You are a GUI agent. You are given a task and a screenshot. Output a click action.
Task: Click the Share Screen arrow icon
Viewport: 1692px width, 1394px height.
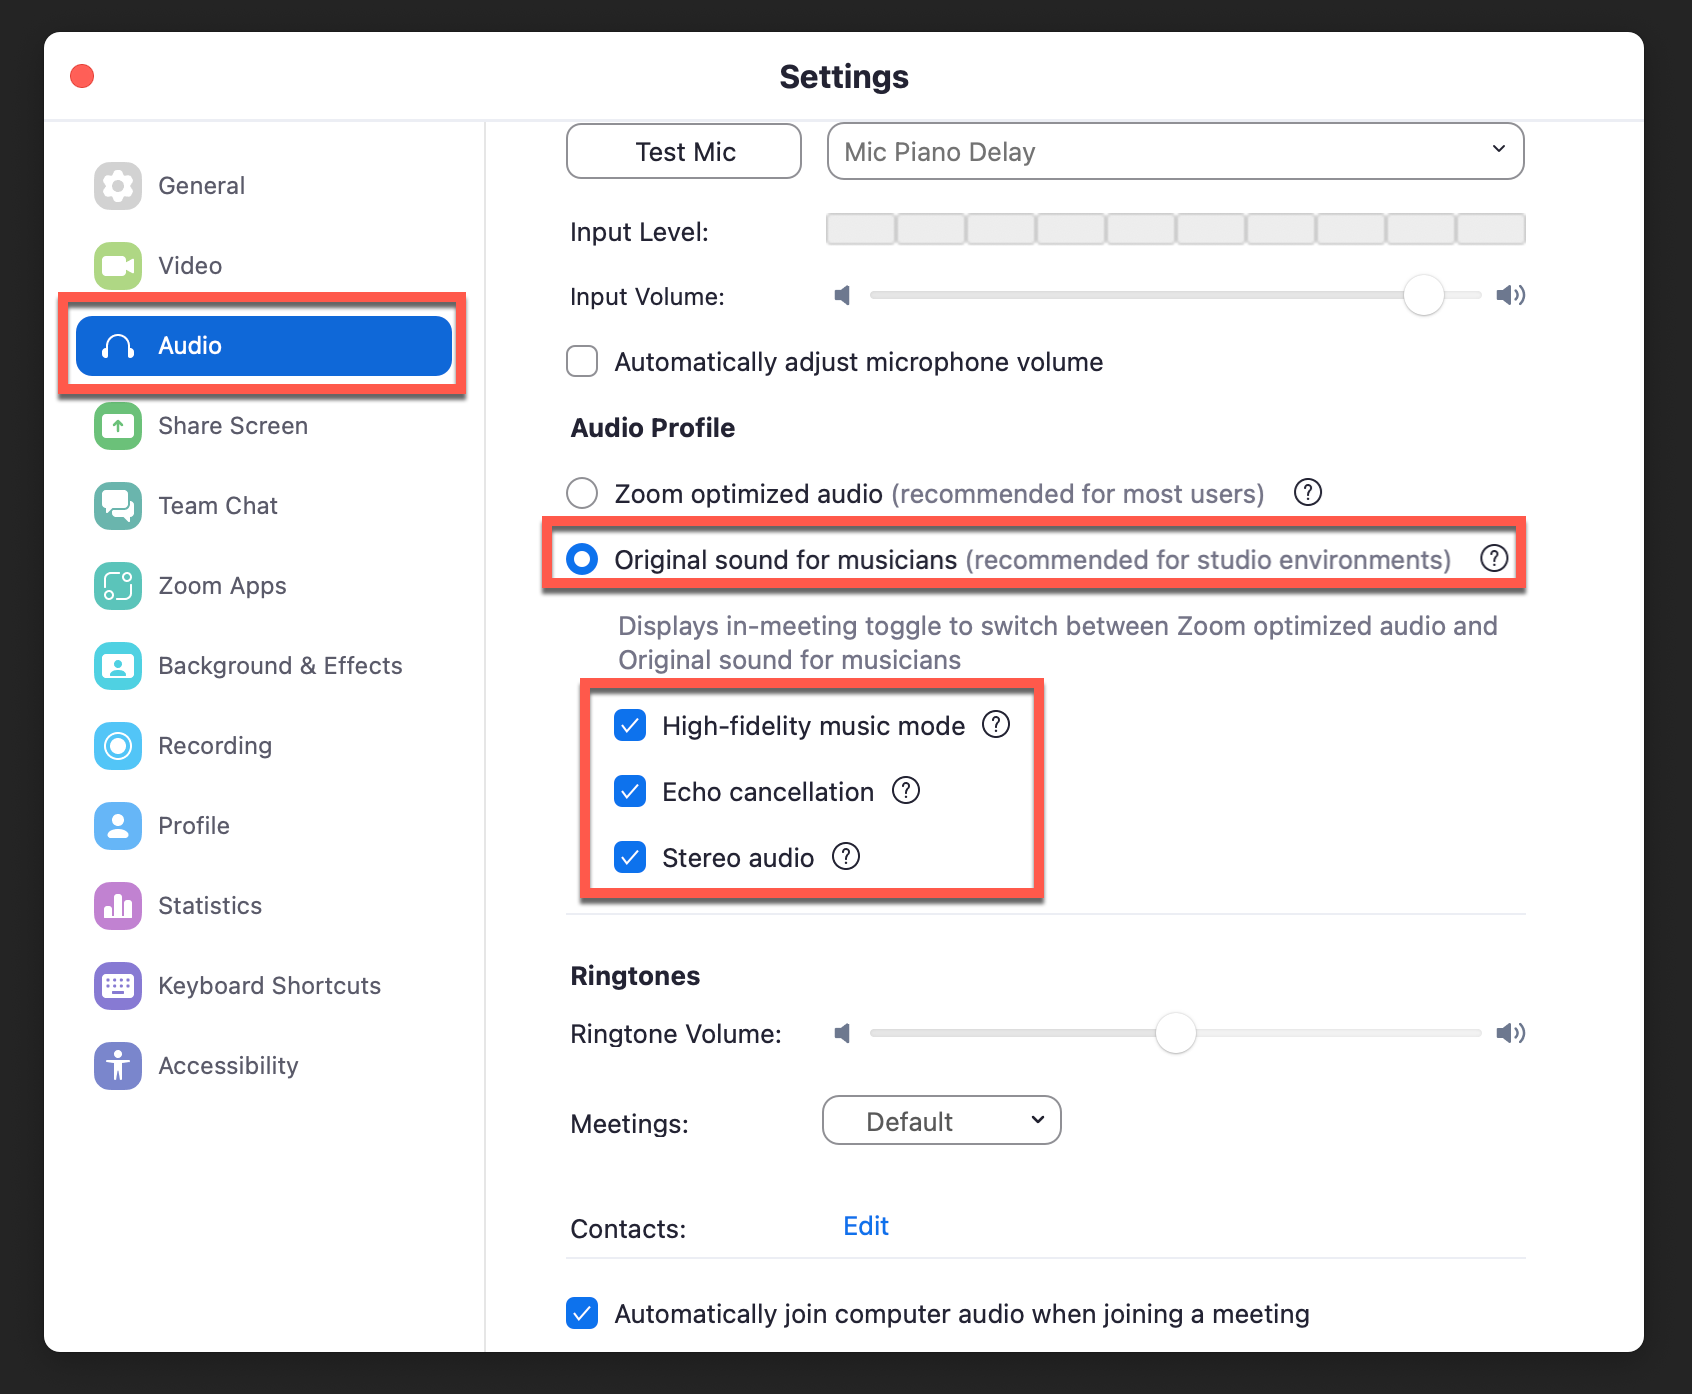point(118,426)
